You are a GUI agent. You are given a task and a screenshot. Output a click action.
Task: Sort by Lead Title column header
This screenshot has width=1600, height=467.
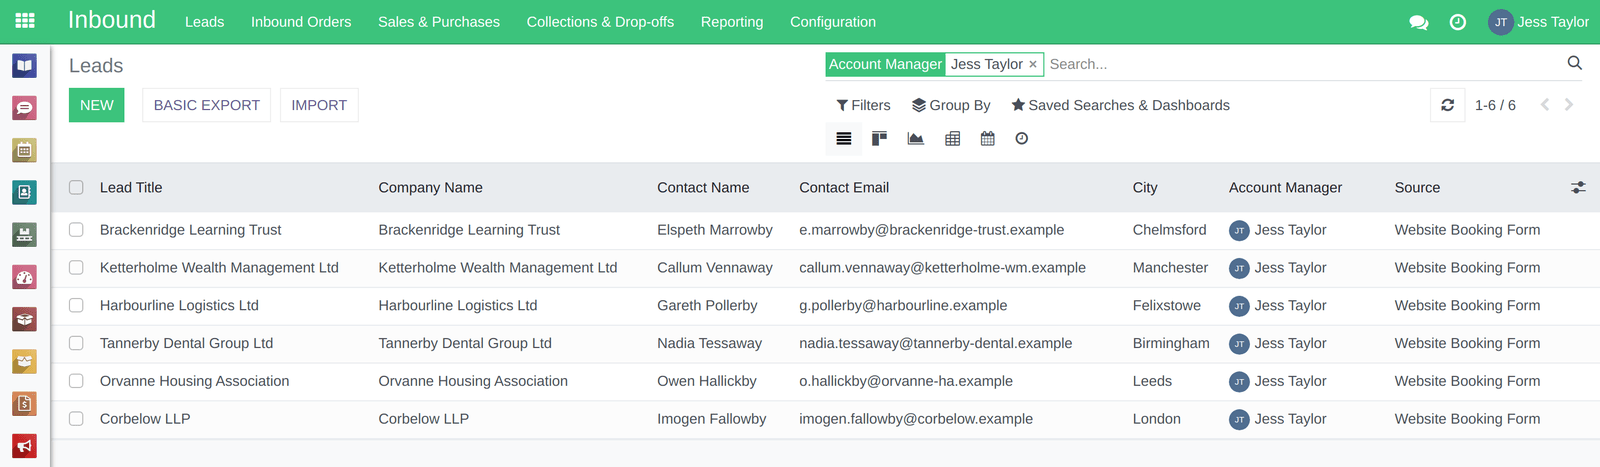131,187
